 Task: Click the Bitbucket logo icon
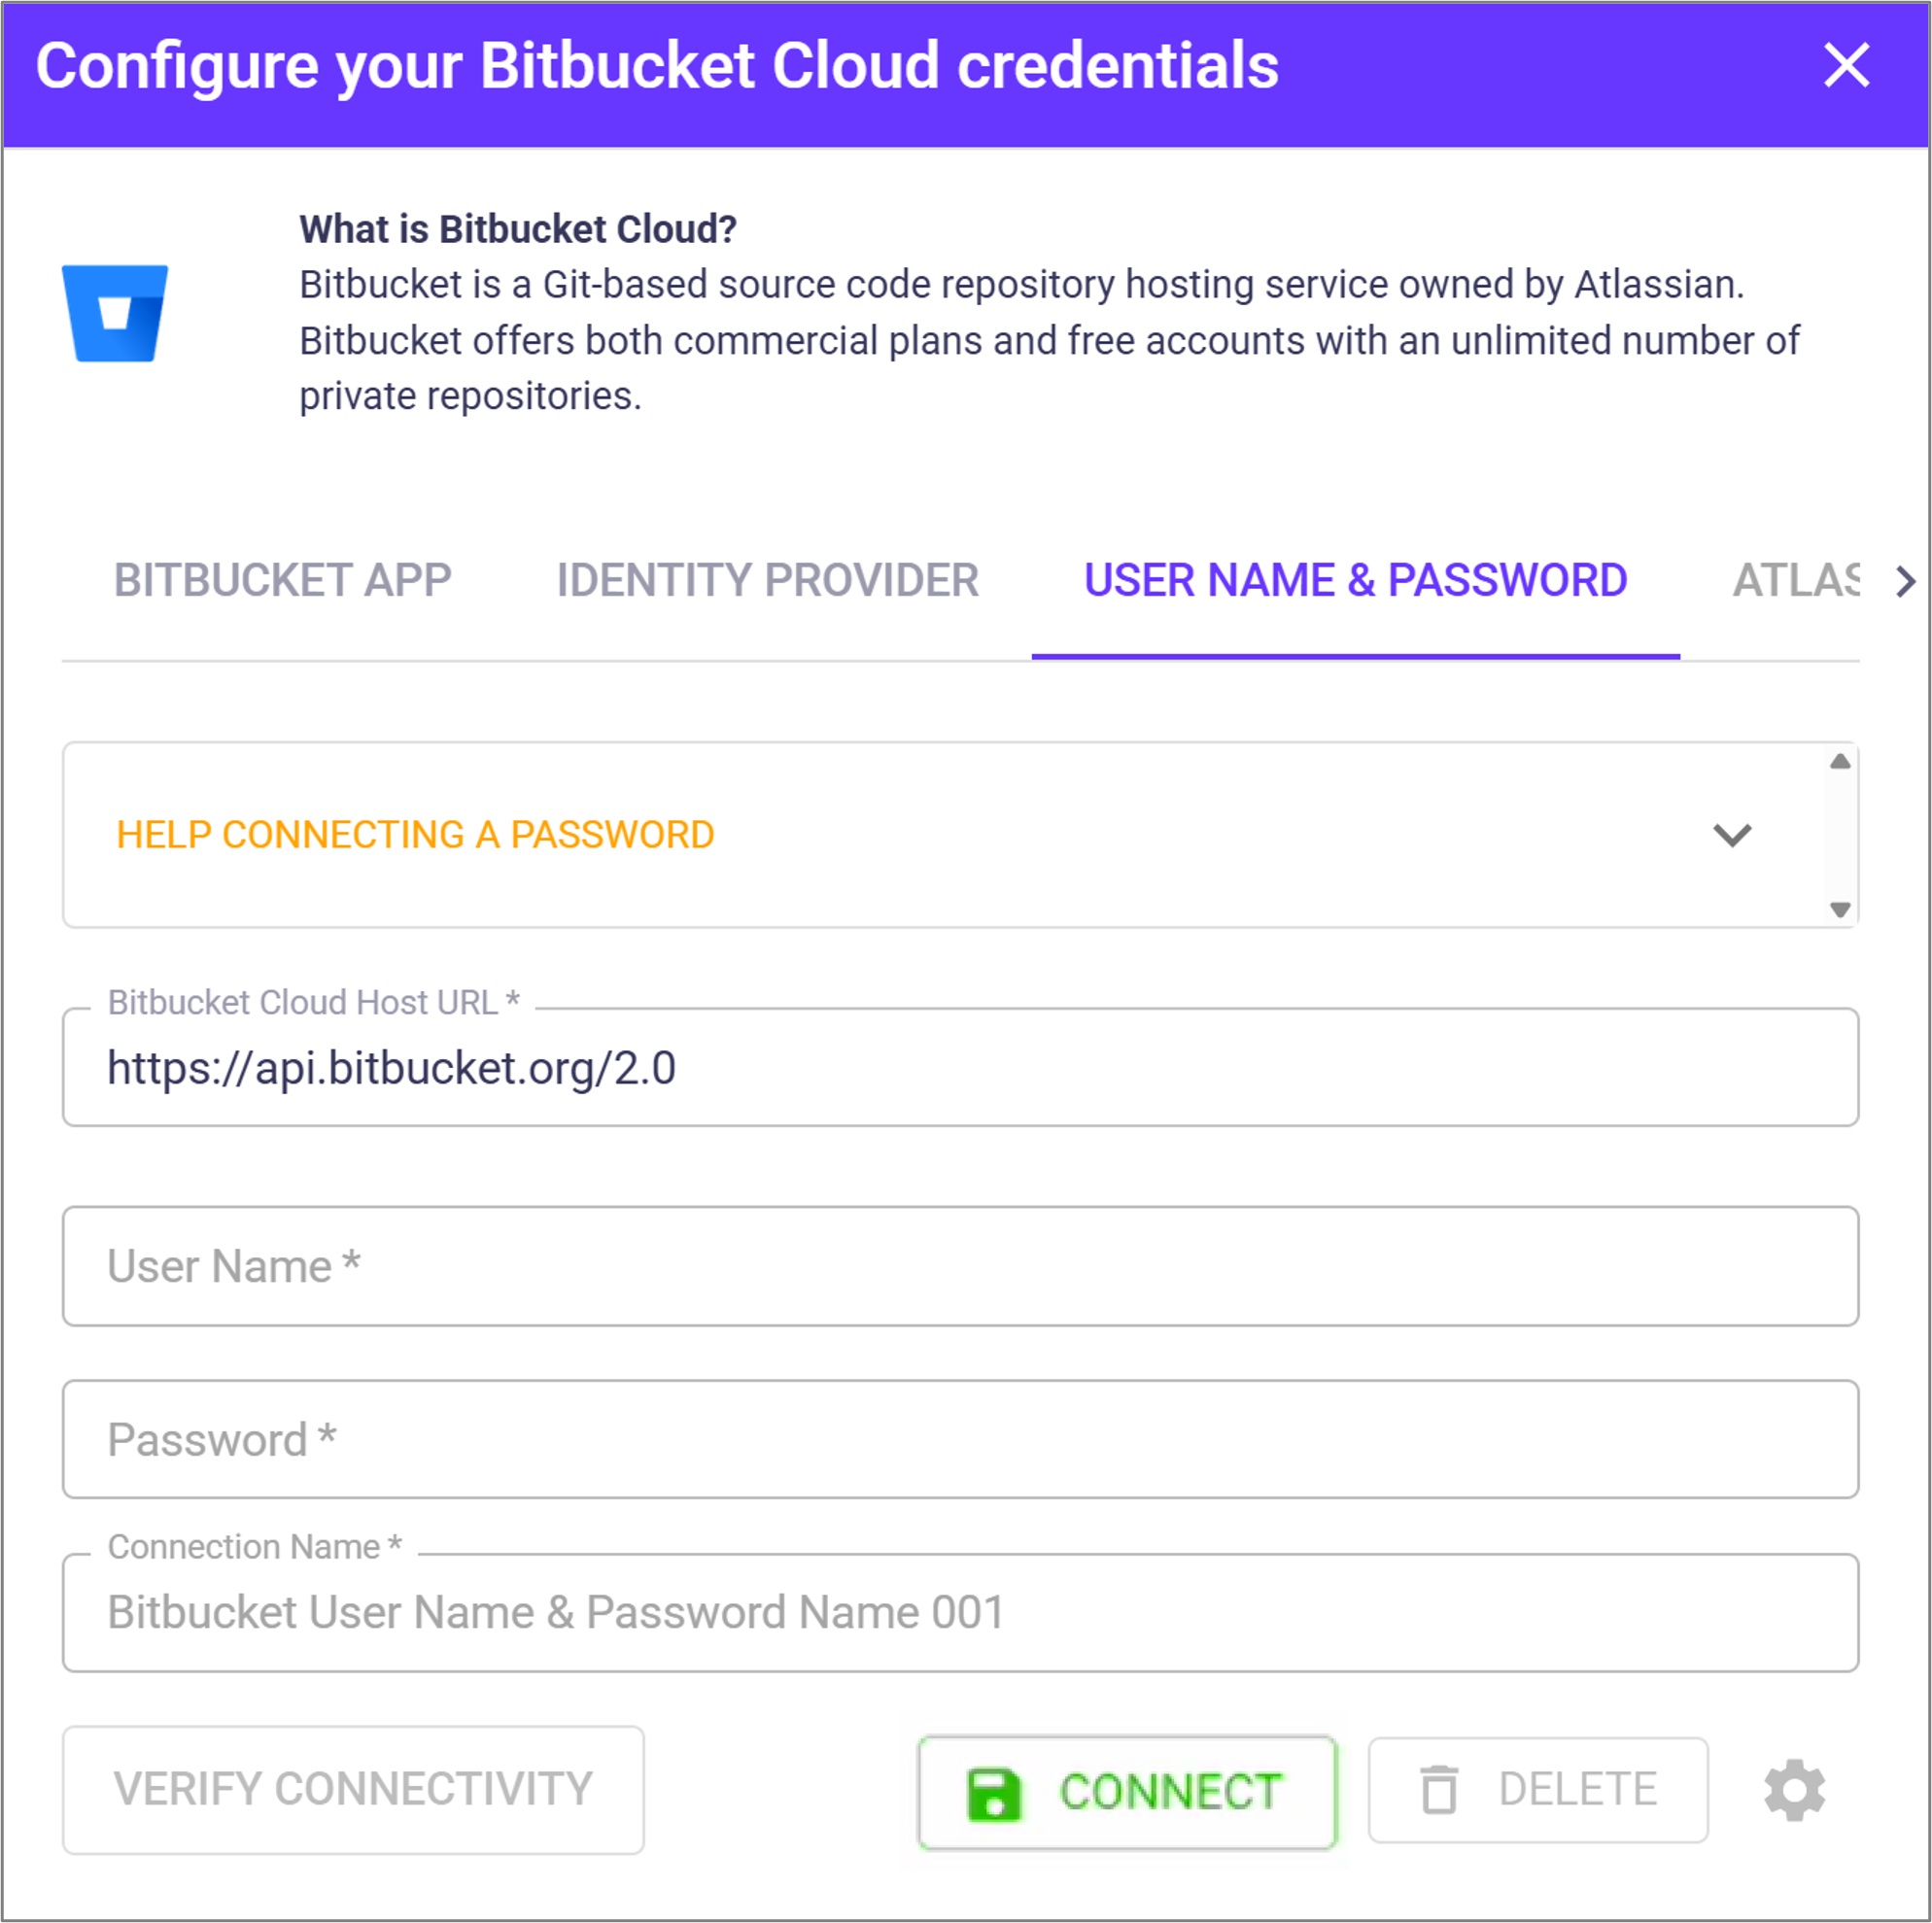coord(115,313)
